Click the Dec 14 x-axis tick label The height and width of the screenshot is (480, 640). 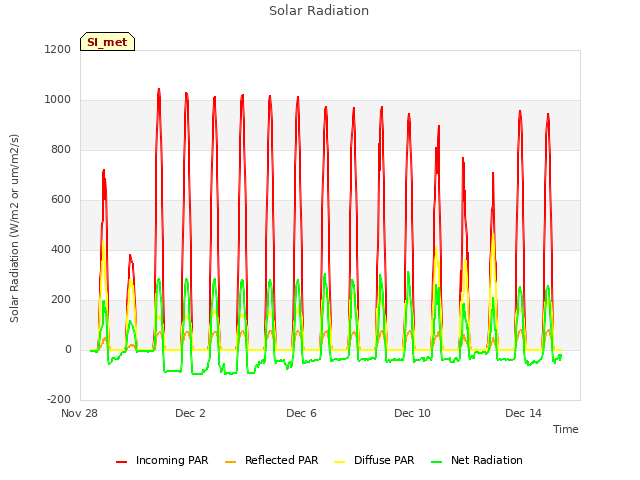(523, 413)
